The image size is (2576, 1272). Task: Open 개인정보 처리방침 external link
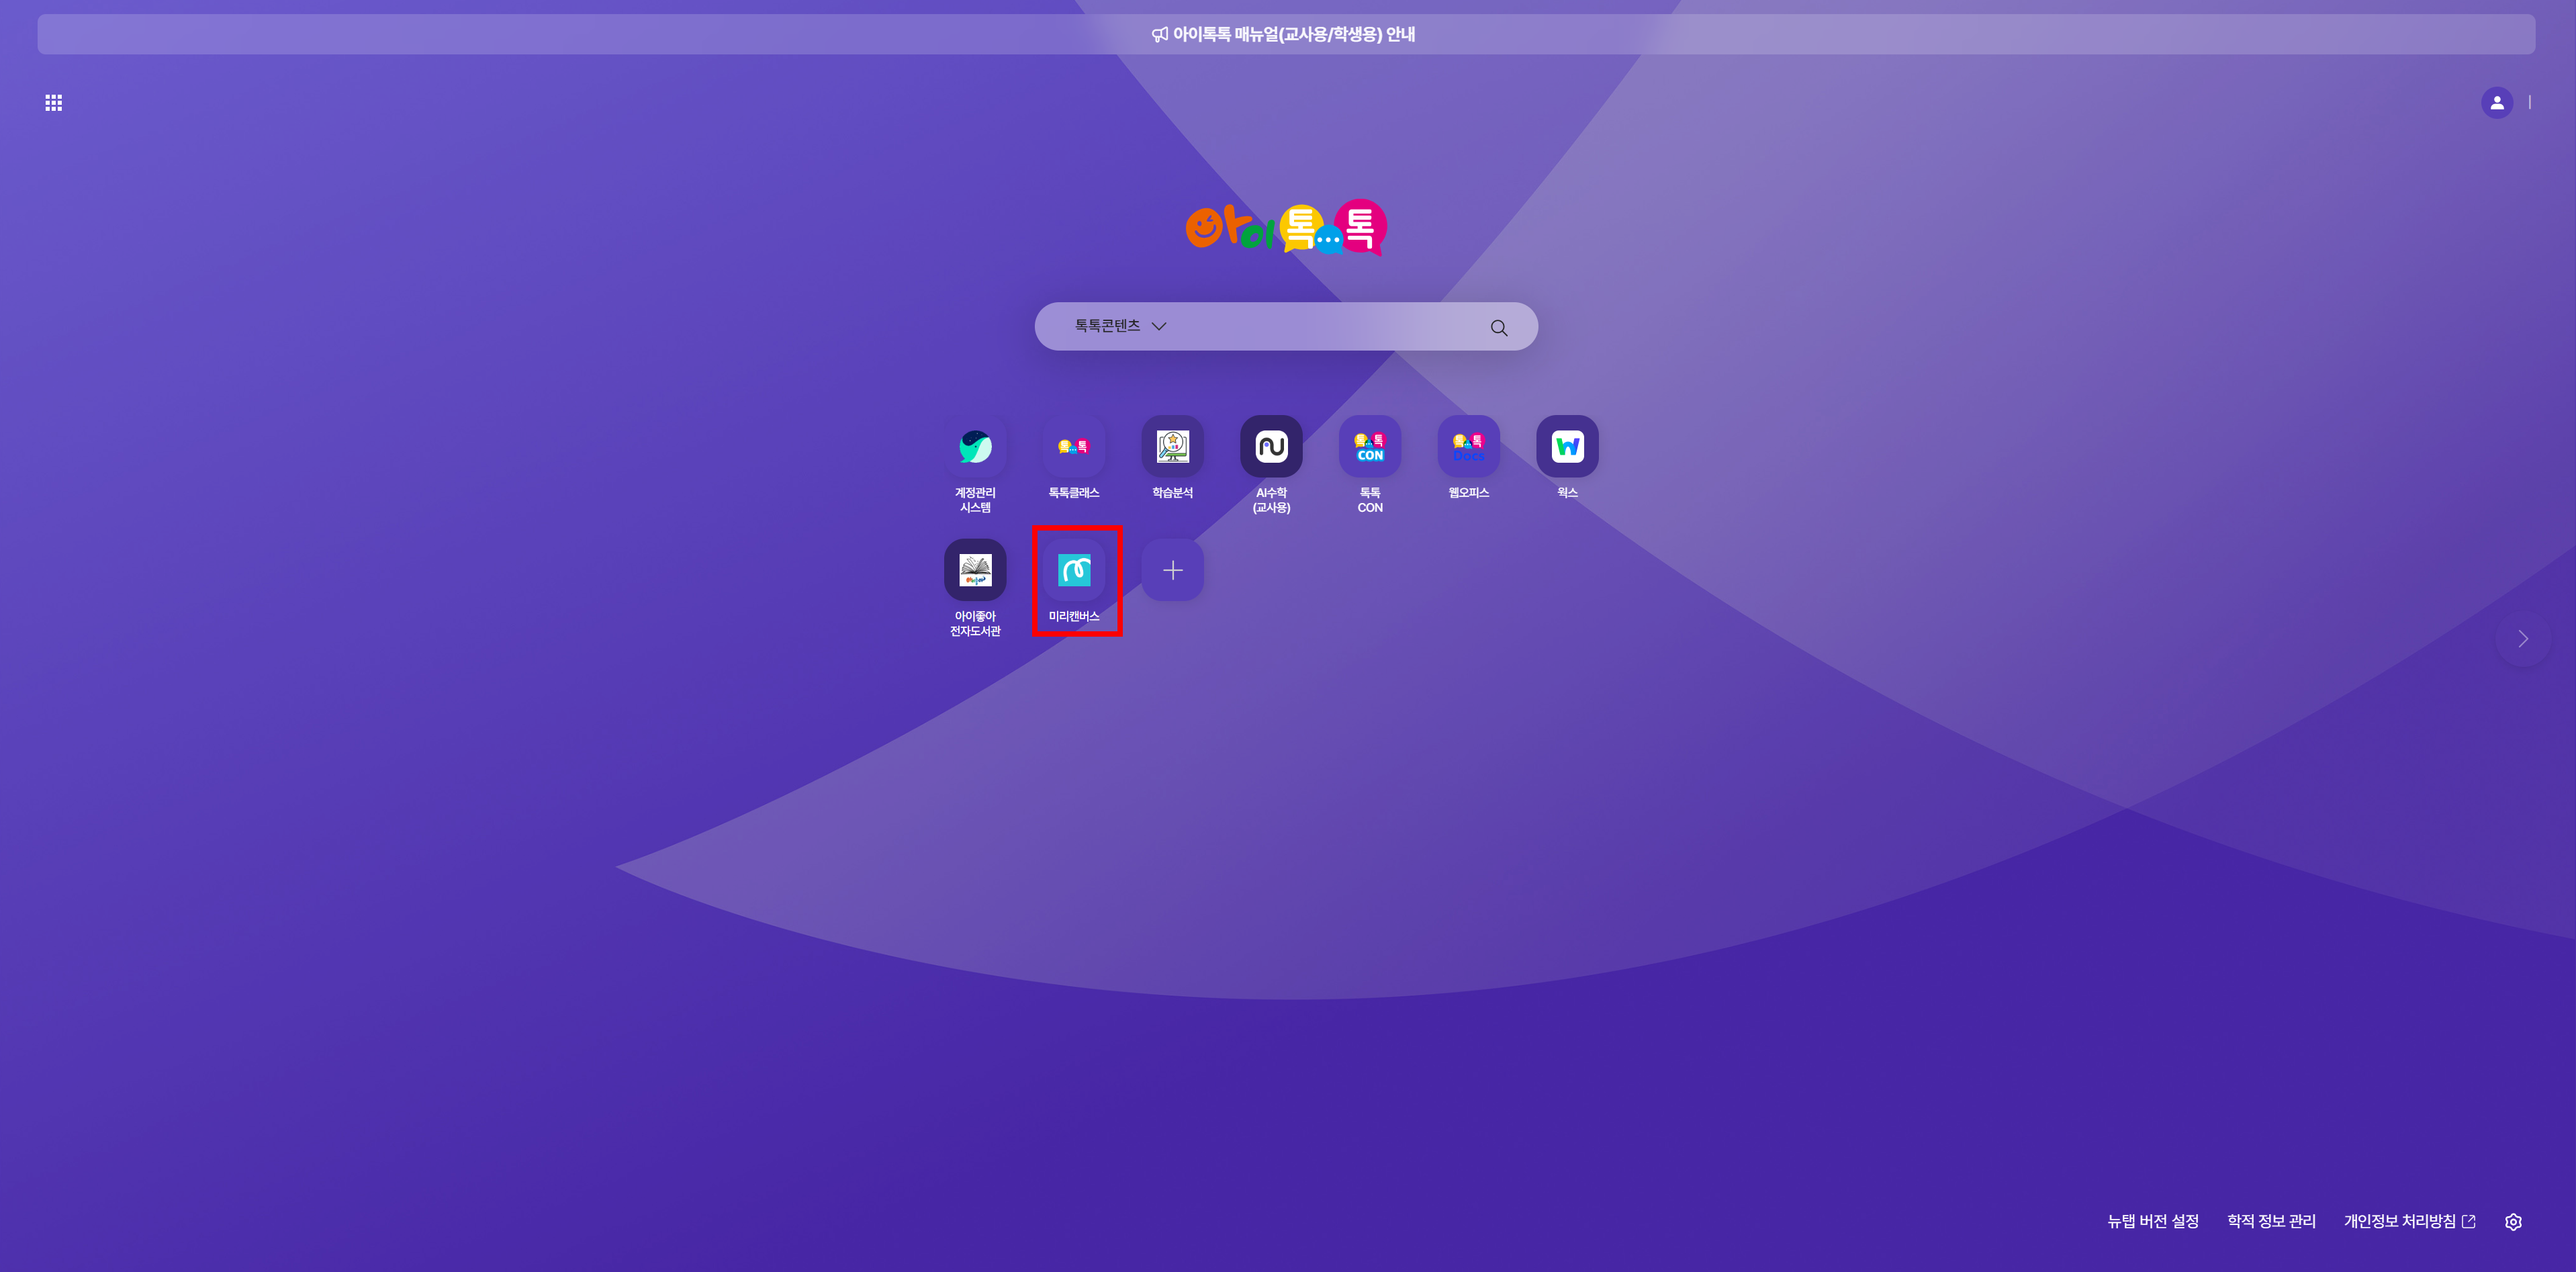(x=2409, y=1221)
